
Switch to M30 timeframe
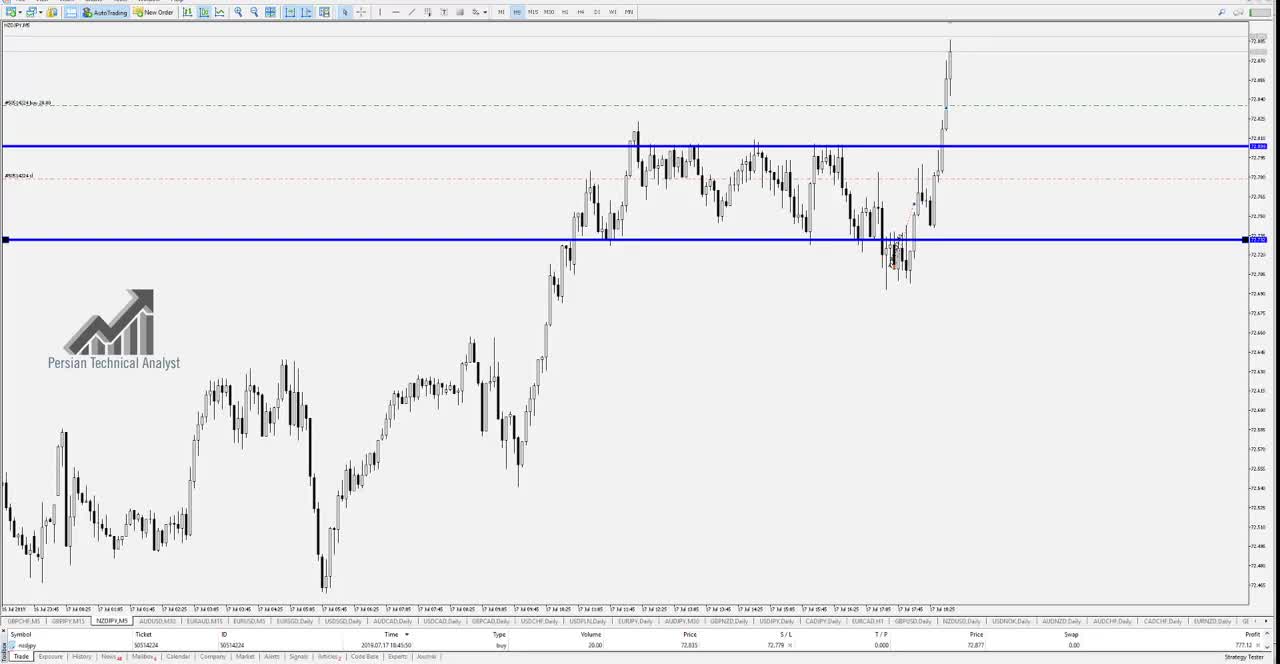(x=549, y=12)
